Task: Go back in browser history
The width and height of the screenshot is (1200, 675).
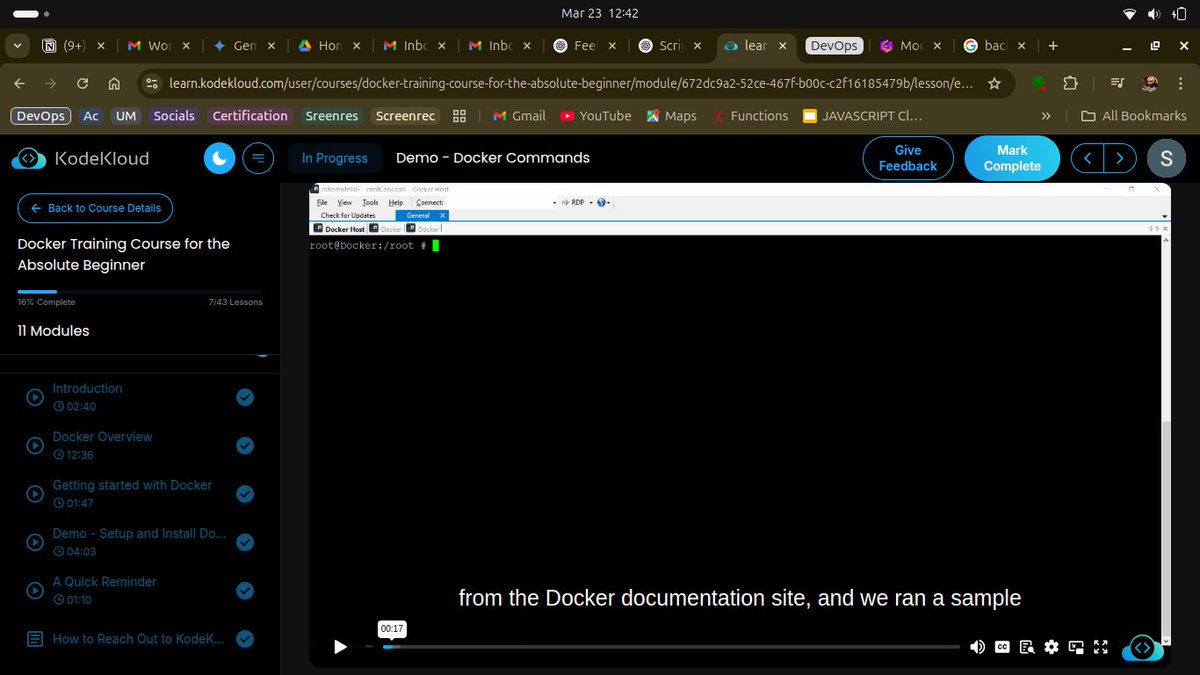Action: (x=19, y=84)
